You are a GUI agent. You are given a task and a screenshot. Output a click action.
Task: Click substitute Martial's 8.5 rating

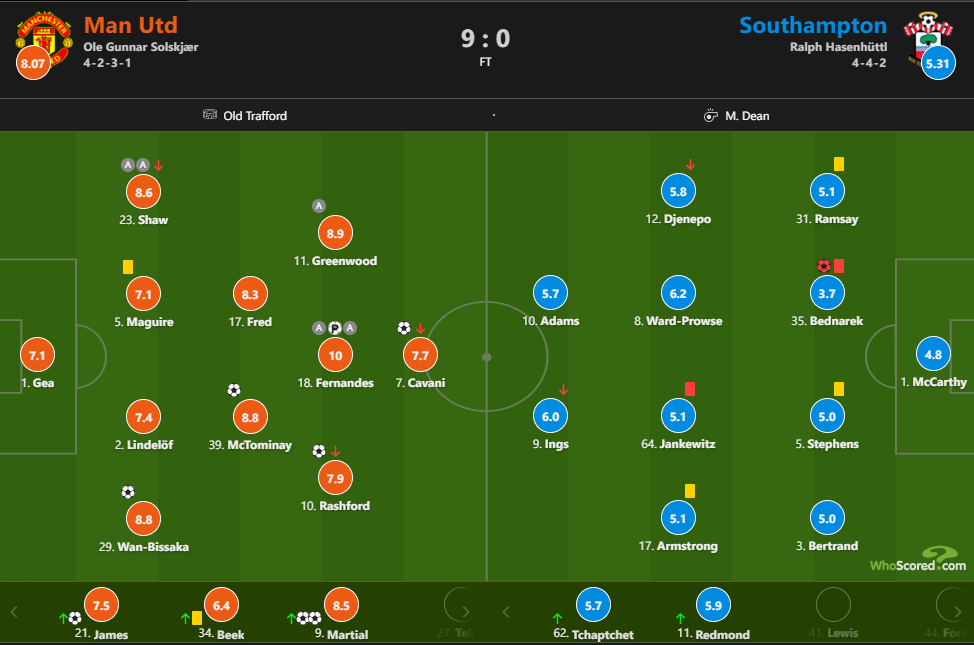pyautogui.click(x=341, y=605)
